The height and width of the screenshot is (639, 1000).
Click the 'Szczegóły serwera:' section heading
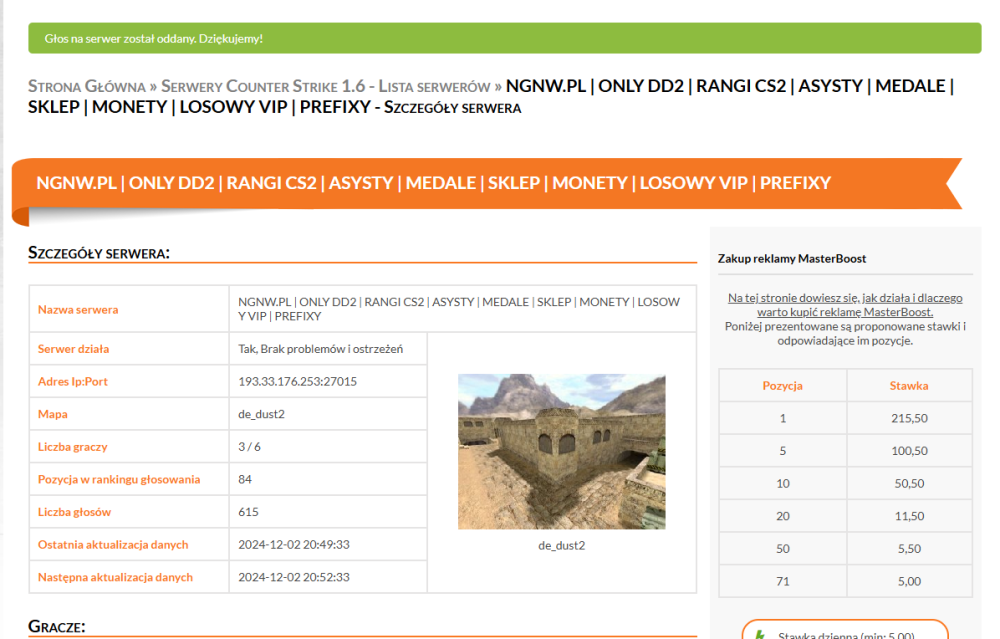pyautogui.click(x=99, y=253)
